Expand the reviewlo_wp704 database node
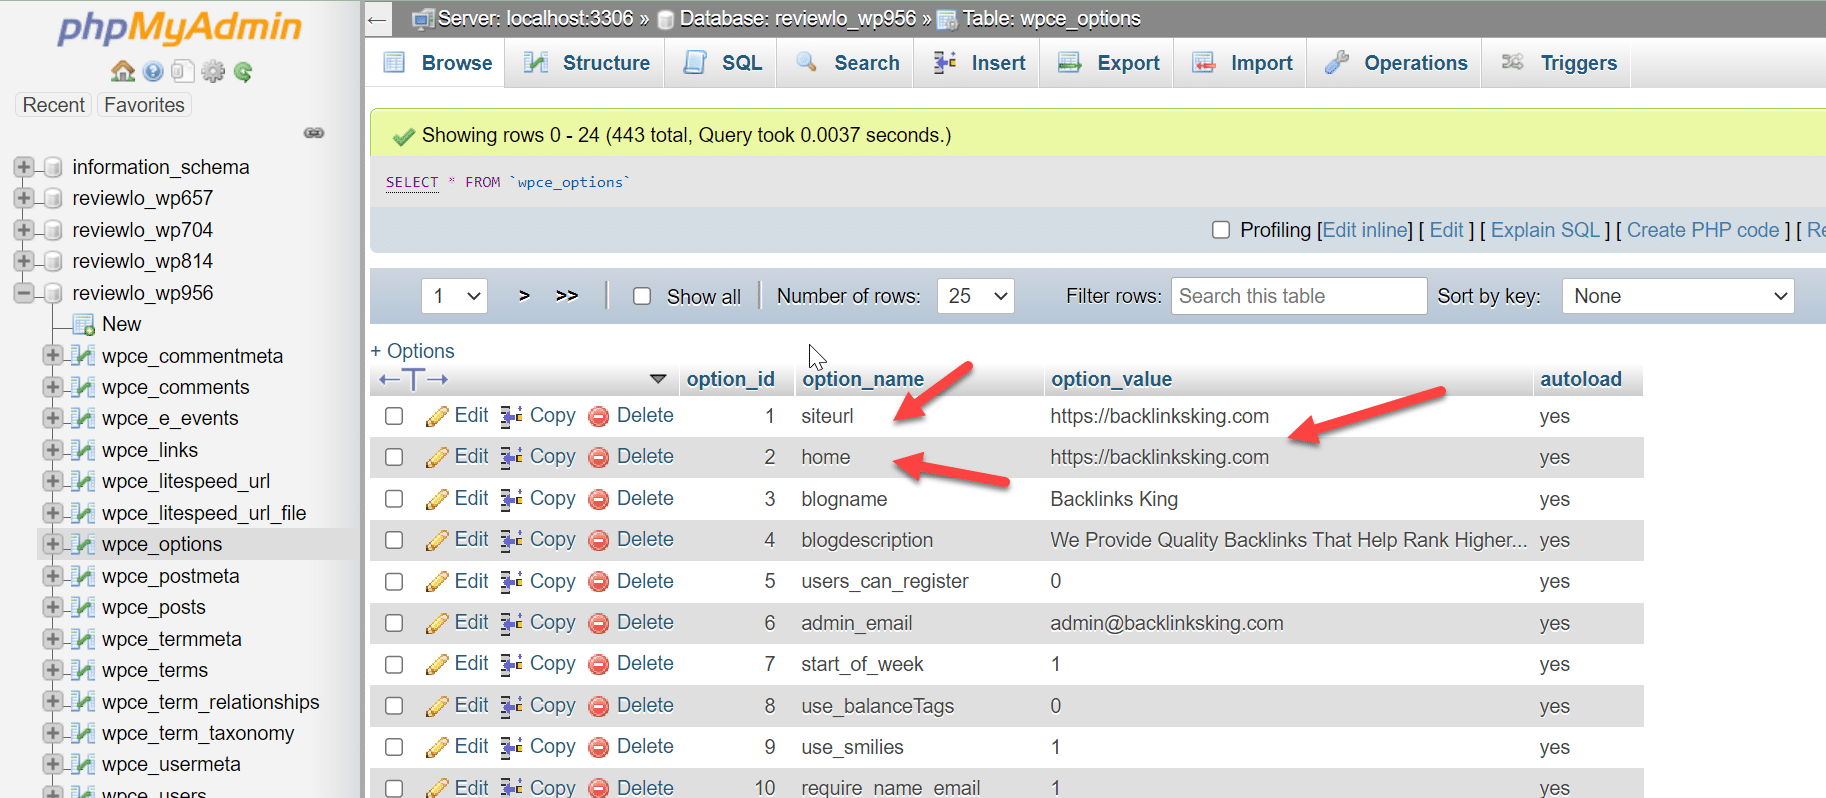 click(x=24, y=230)
